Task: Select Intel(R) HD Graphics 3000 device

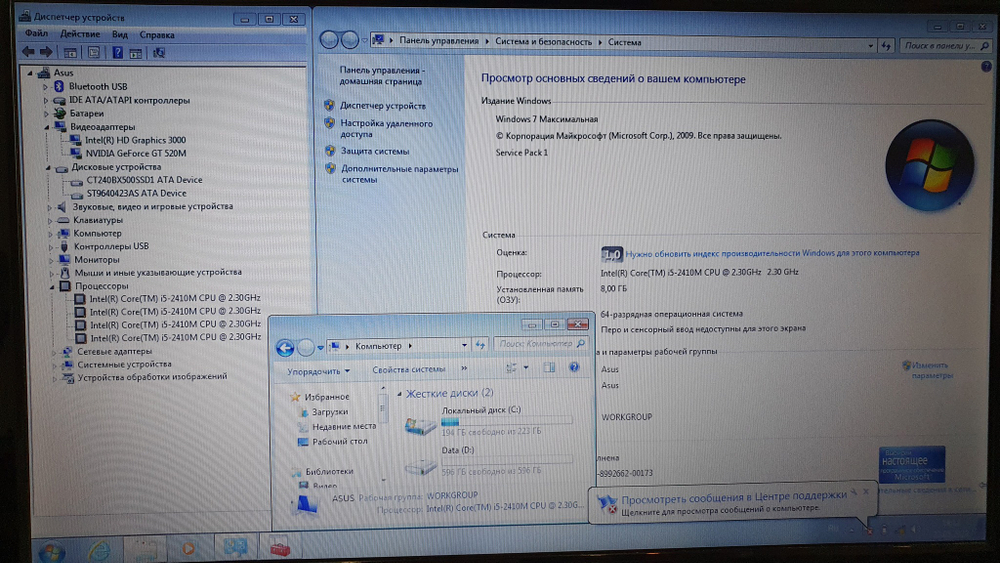Action: [135, 140]
